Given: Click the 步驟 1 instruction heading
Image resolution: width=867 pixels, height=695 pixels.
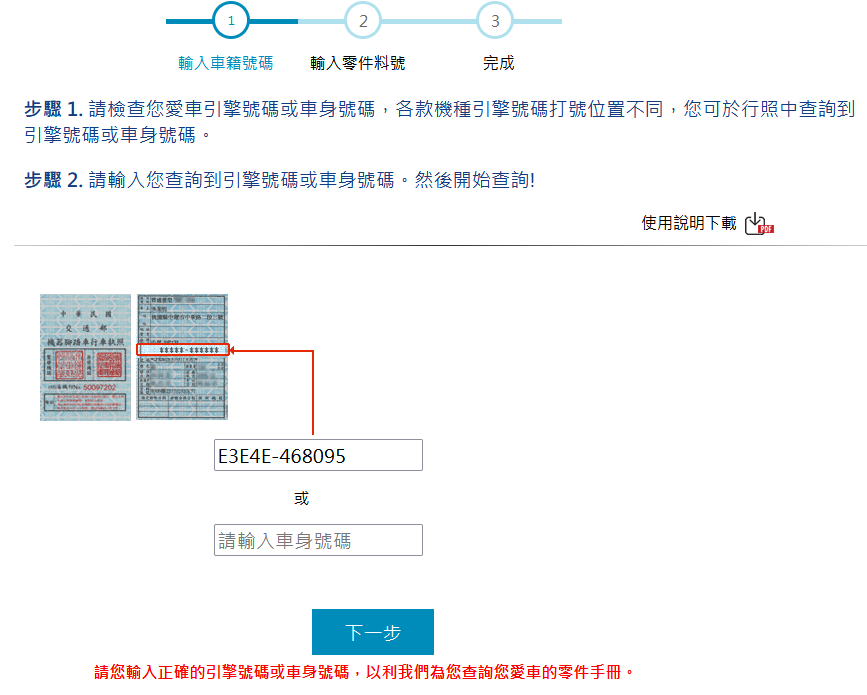Looking at the screenshot, I should [x=52, y=110].
